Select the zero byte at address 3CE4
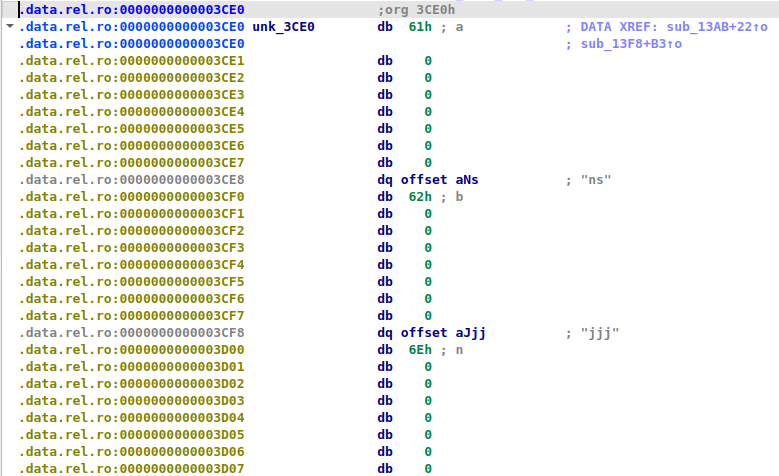This screenshot has width=779, height=476. [428, 111]
